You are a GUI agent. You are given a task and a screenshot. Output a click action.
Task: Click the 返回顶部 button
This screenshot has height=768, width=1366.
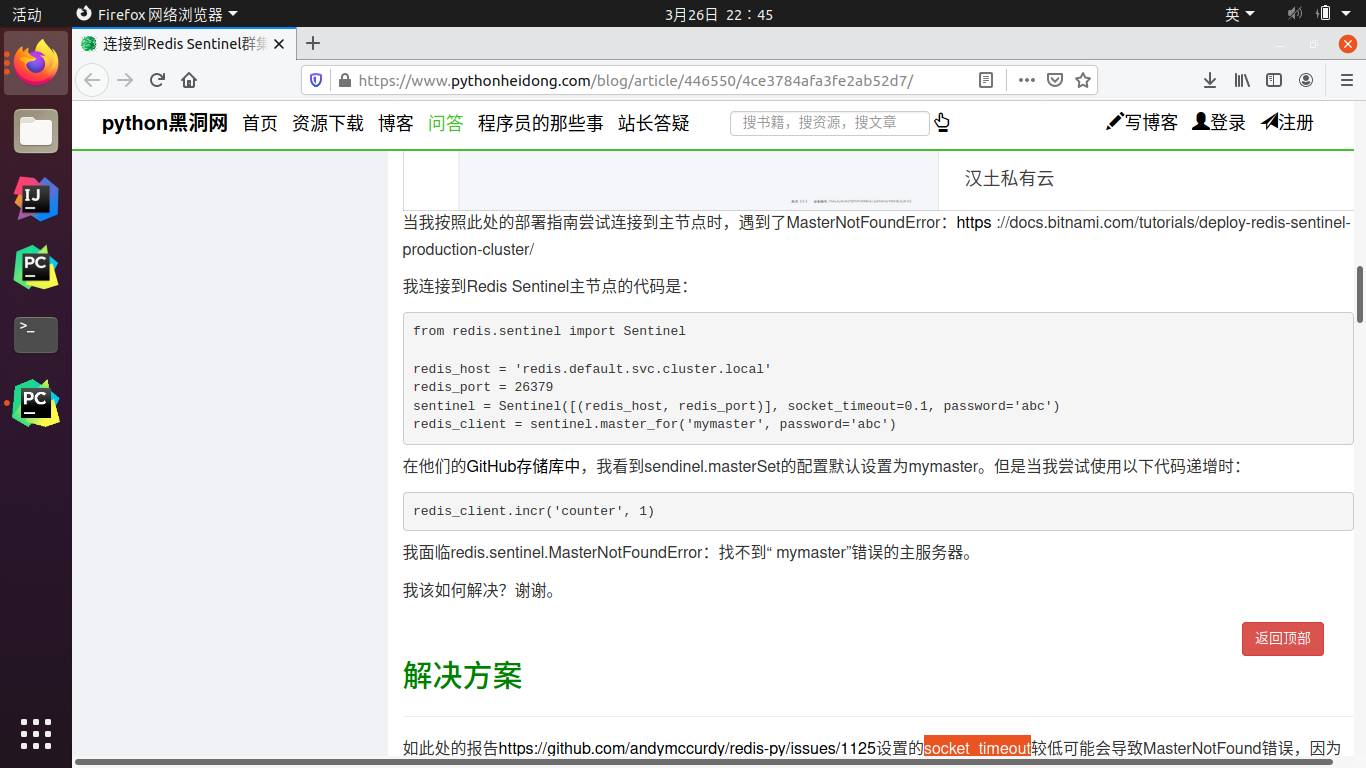[x=1282, y=638]
